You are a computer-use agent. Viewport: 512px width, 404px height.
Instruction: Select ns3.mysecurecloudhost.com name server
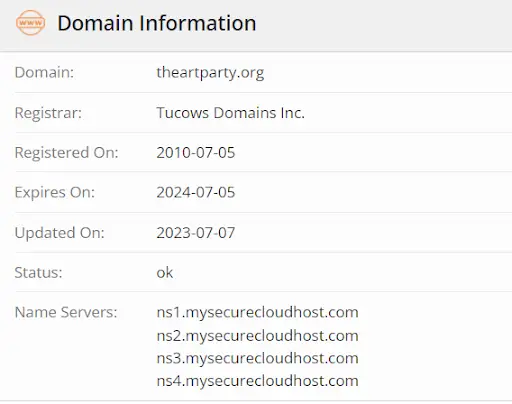click(x=257, y=358)
